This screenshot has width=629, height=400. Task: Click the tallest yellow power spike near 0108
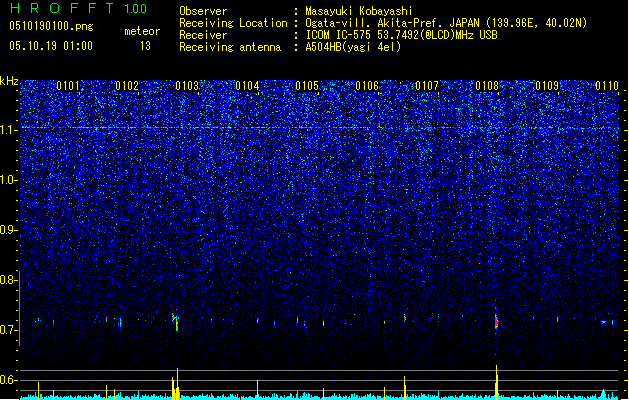[497, 381]
